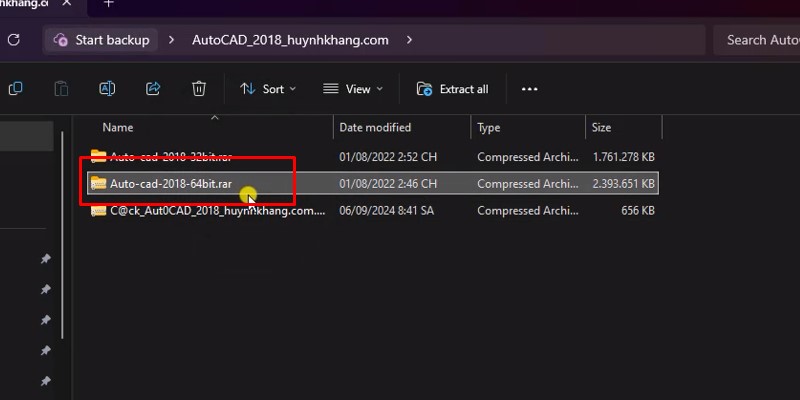Click the Paste clipboard icon
The image size is (800, 400).
61,89
